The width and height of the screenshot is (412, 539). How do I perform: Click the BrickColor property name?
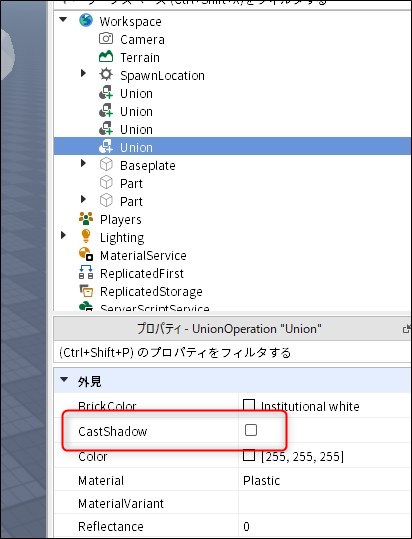coord(107,406)
